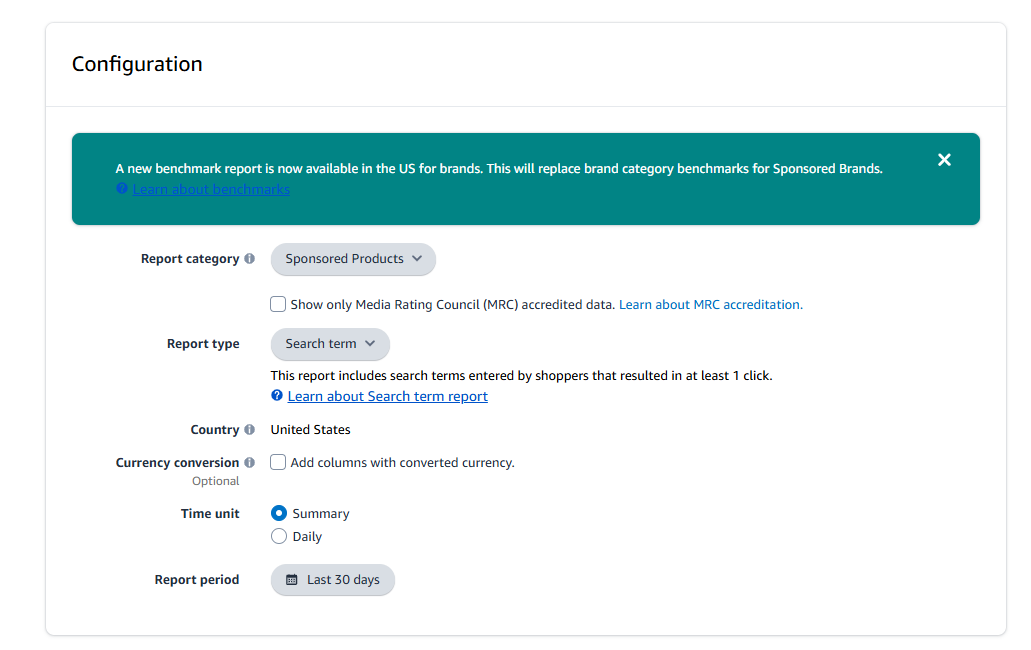The width and height of the screenshot is (1031, 650).
Task: Click calendar icon in Report period button
Action: pyautogui.click(x=292, y=580)
